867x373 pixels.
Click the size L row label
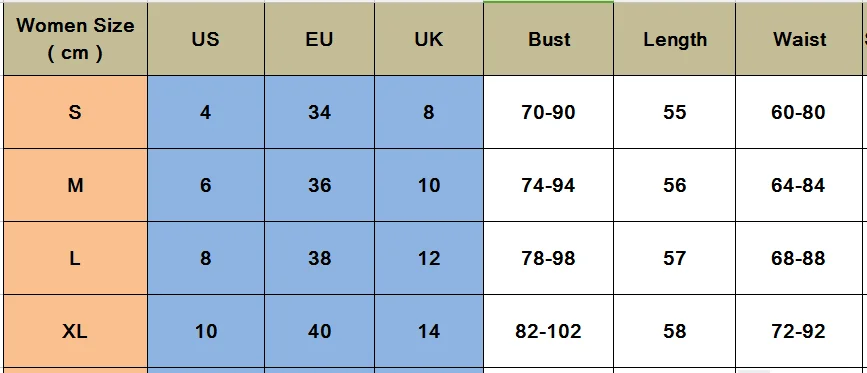coord(75,258)
